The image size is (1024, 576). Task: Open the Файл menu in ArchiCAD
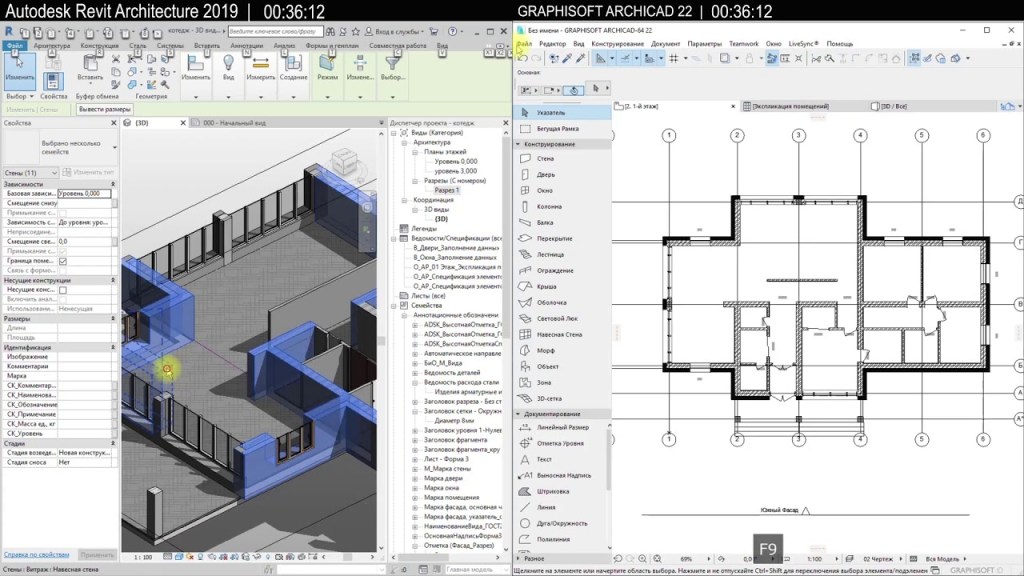coord(524,44)
